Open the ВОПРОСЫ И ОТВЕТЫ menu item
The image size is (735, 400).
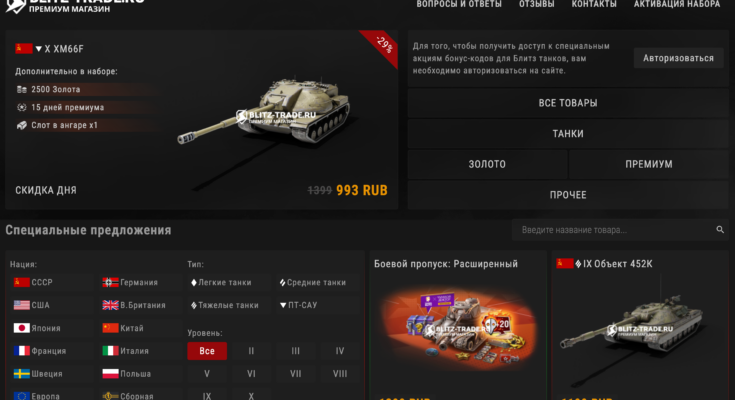coord(459,4)
